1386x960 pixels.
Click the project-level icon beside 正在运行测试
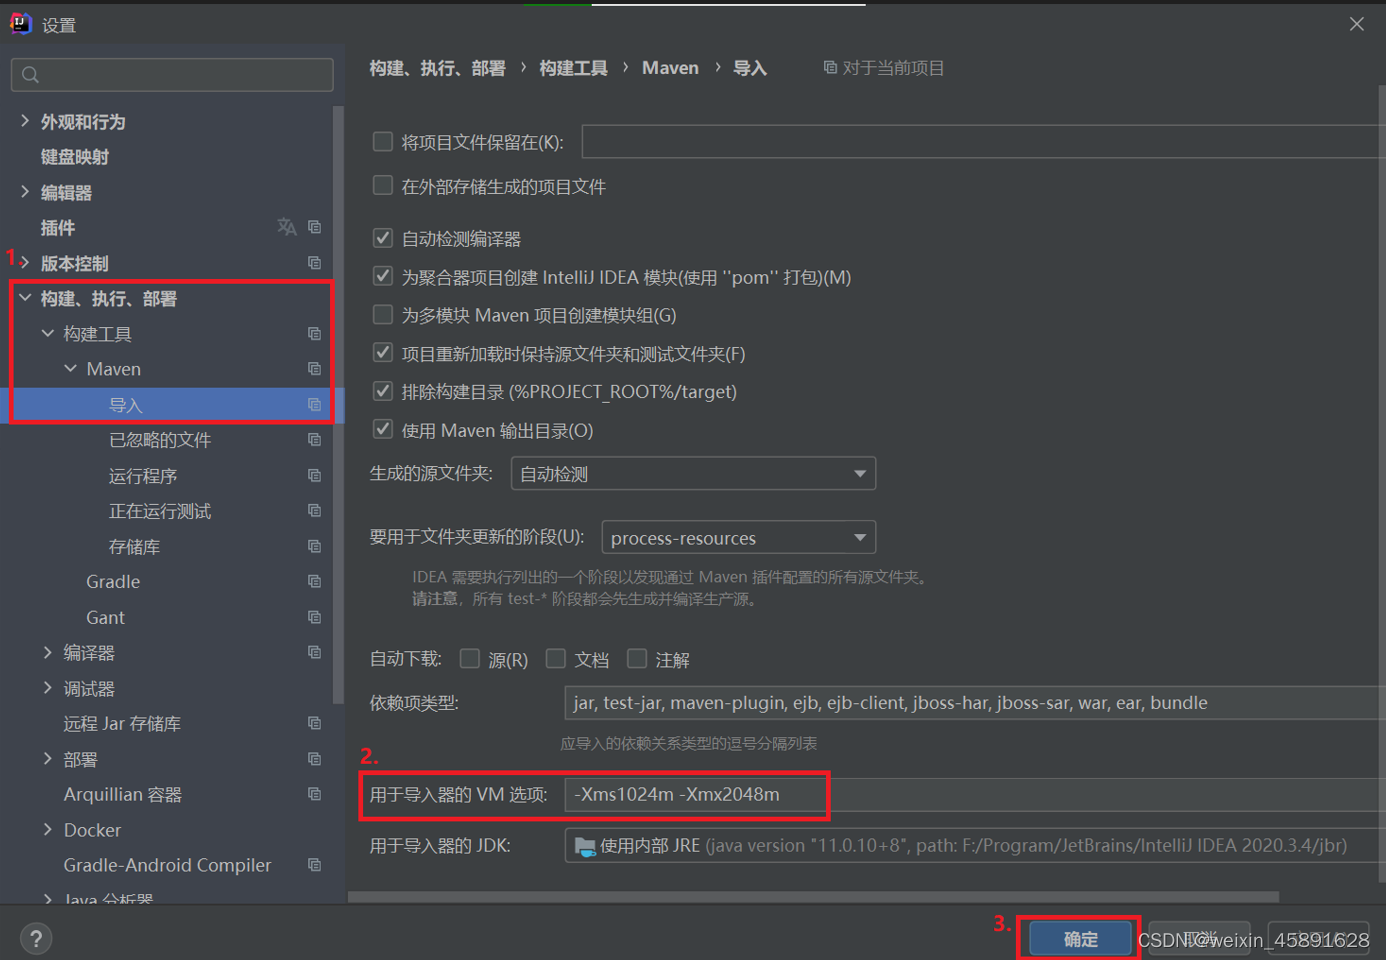[x=314, y=511]
